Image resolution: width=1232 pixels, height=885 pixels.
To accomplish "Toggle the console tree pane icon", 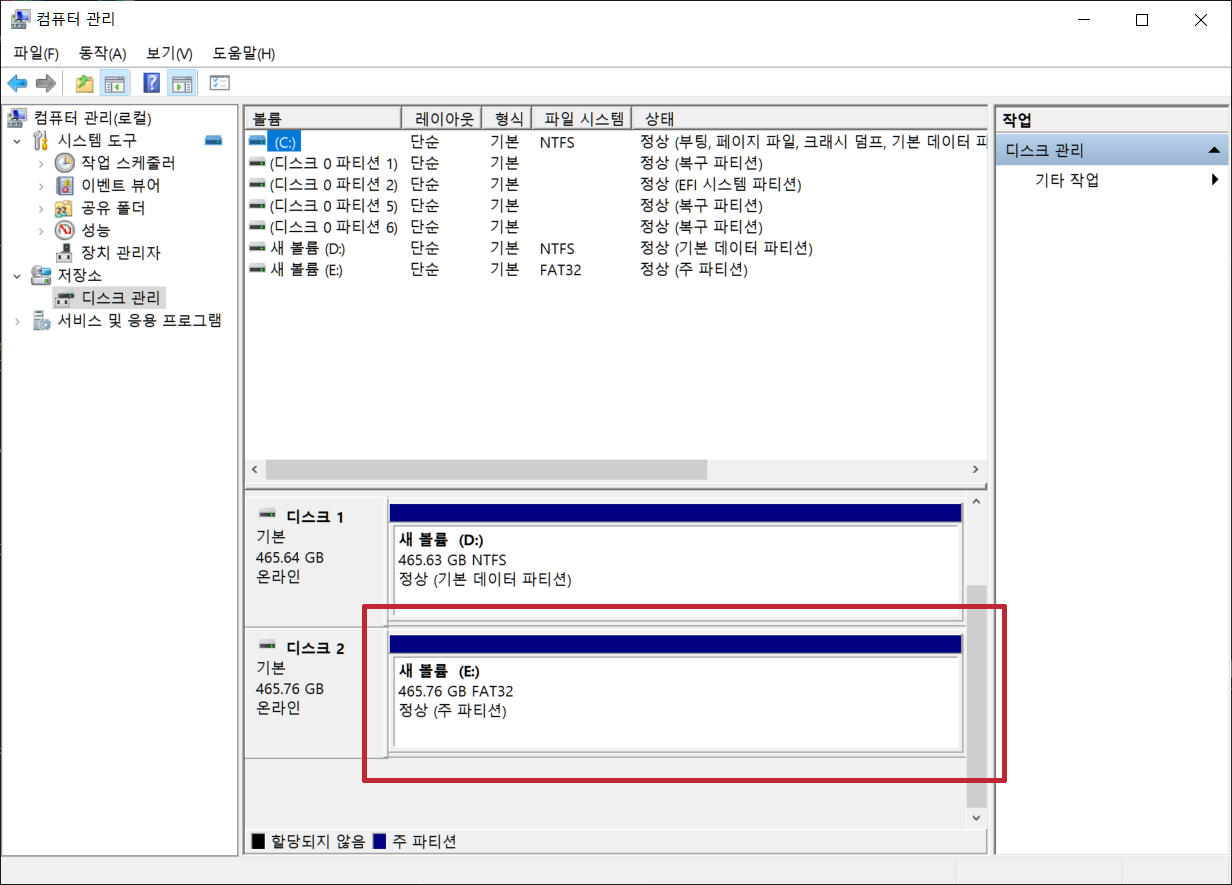I will 116,82.
